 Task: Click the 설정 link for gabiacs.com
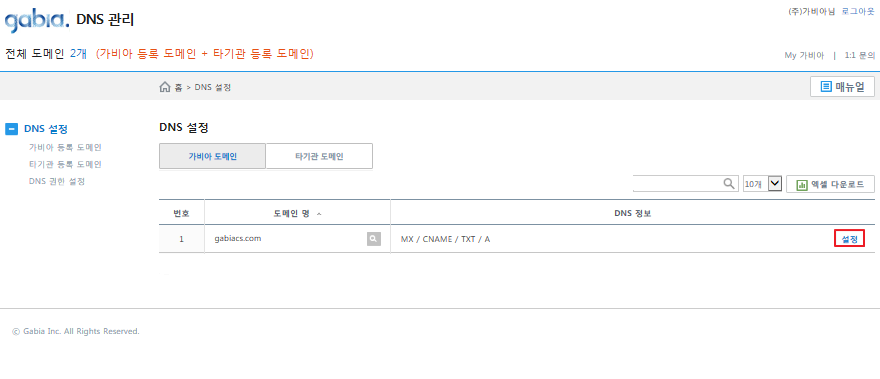click(x=850, y=239)
